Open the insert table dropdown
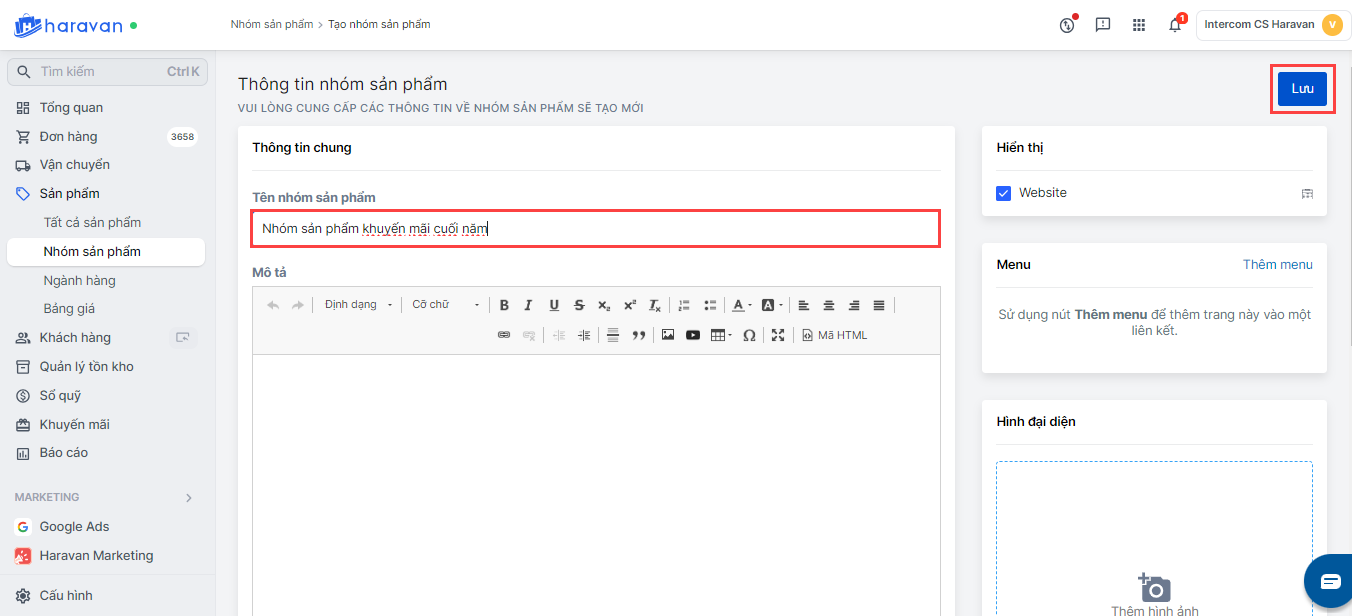 pyautogui.click(x=721, y=335)
